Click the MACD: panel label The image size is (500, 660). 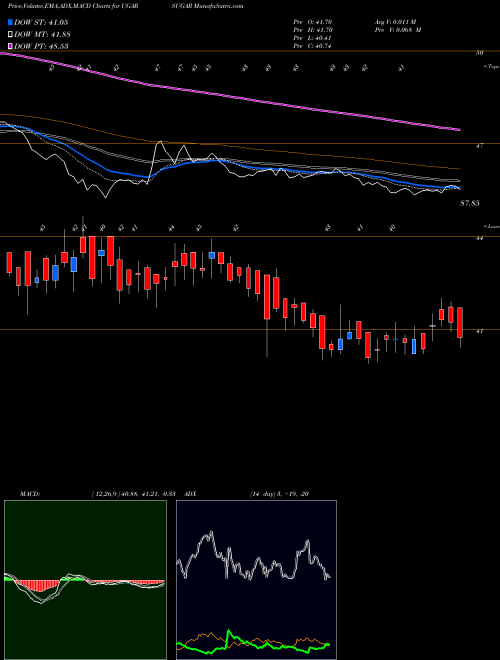coord(30,494)
